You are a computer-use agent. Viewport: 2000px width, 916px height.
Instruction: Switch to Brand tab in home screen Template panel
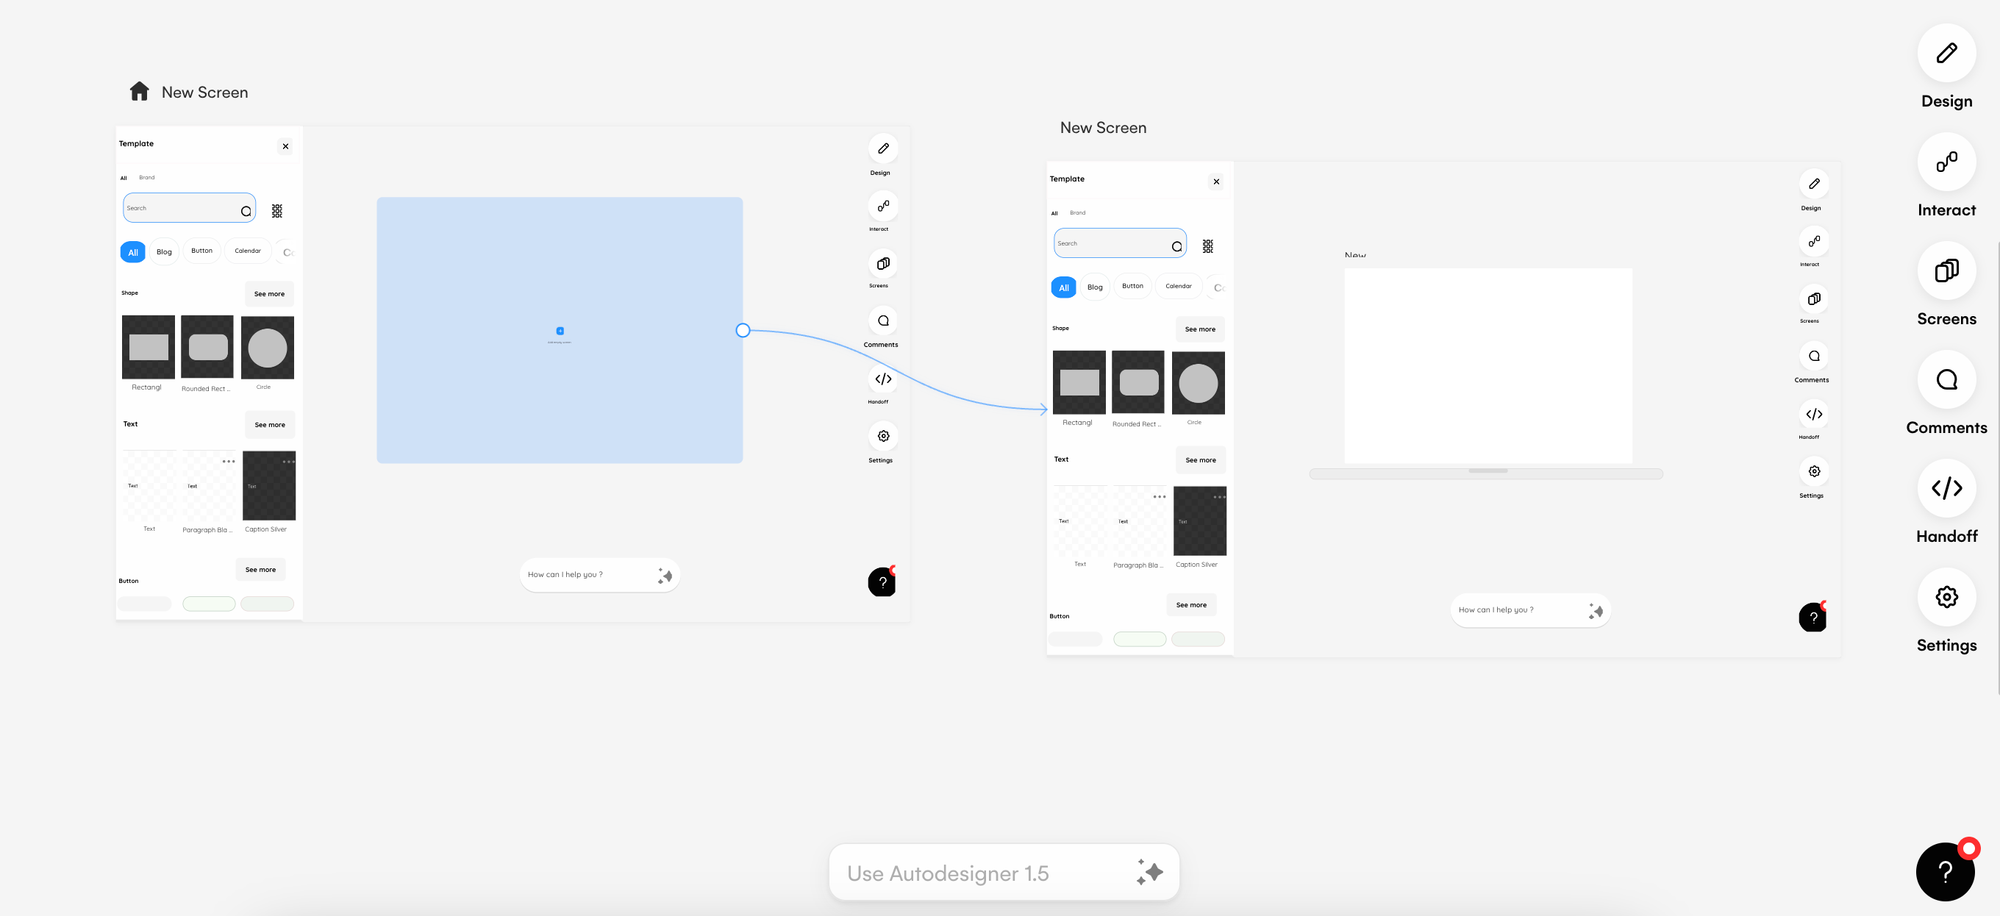click(147, 177)
